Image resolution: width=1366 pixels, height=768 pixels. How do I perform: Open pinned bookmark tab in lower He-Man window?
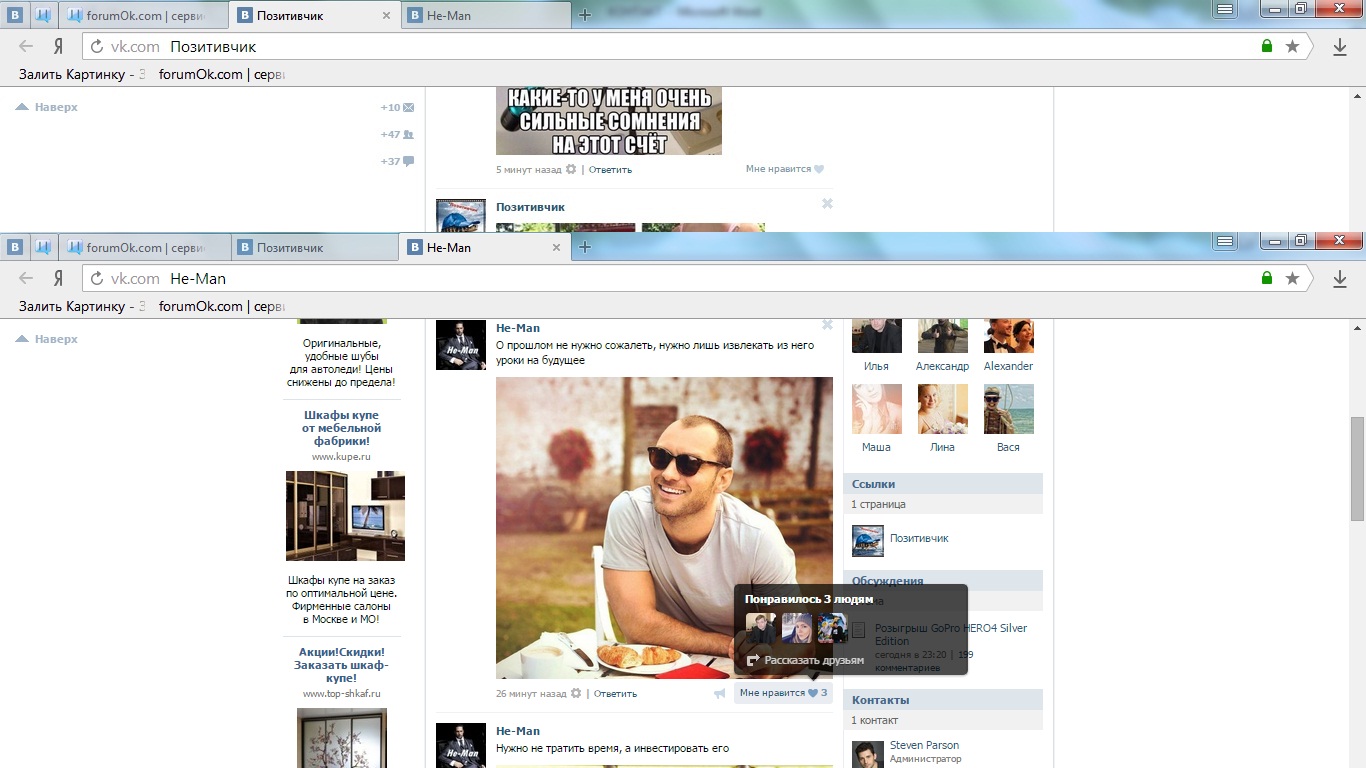click(x=43, y=247)
